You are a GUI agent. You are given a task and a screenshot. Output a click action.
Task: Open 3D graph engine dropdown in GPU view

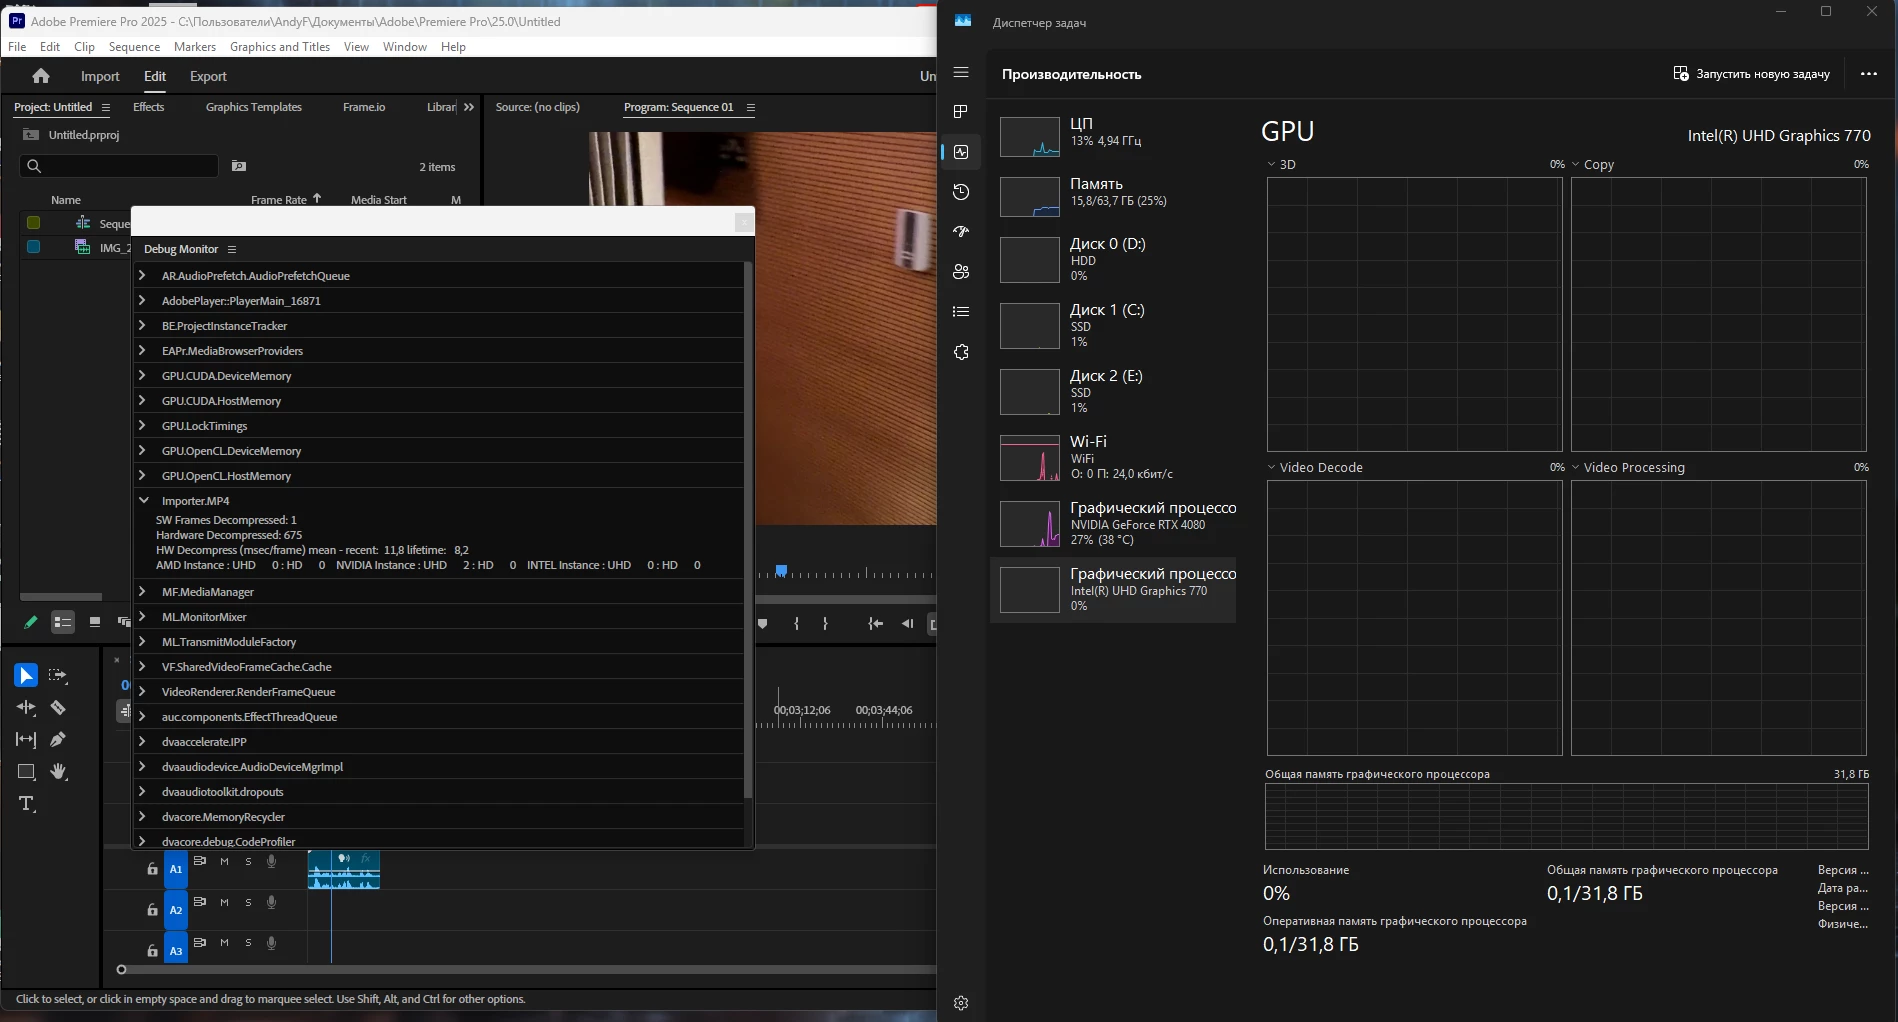click(1271, 164)
